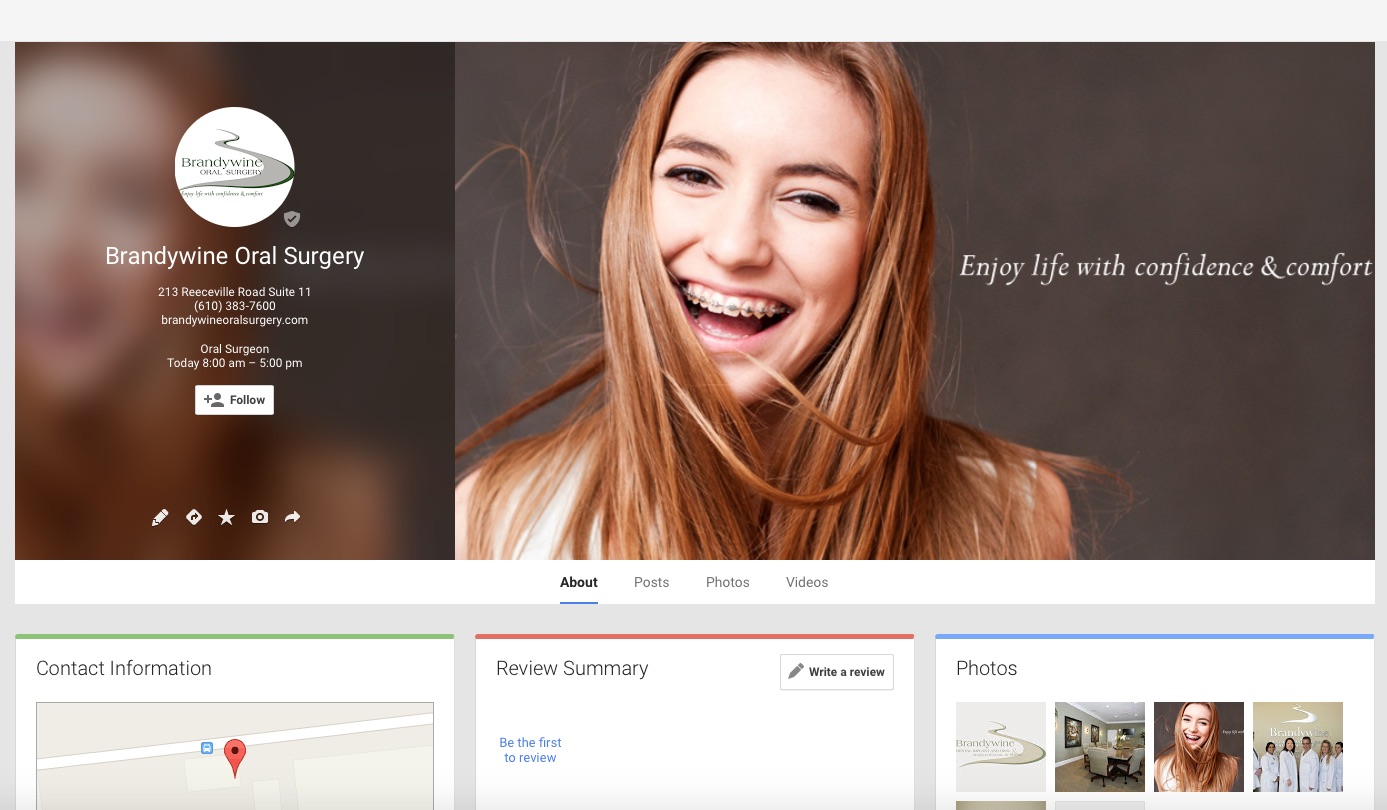The image size is (1387, 810).
Task: Open the Brandywine Oral Surgery round logo
Action: coord(235,167)
